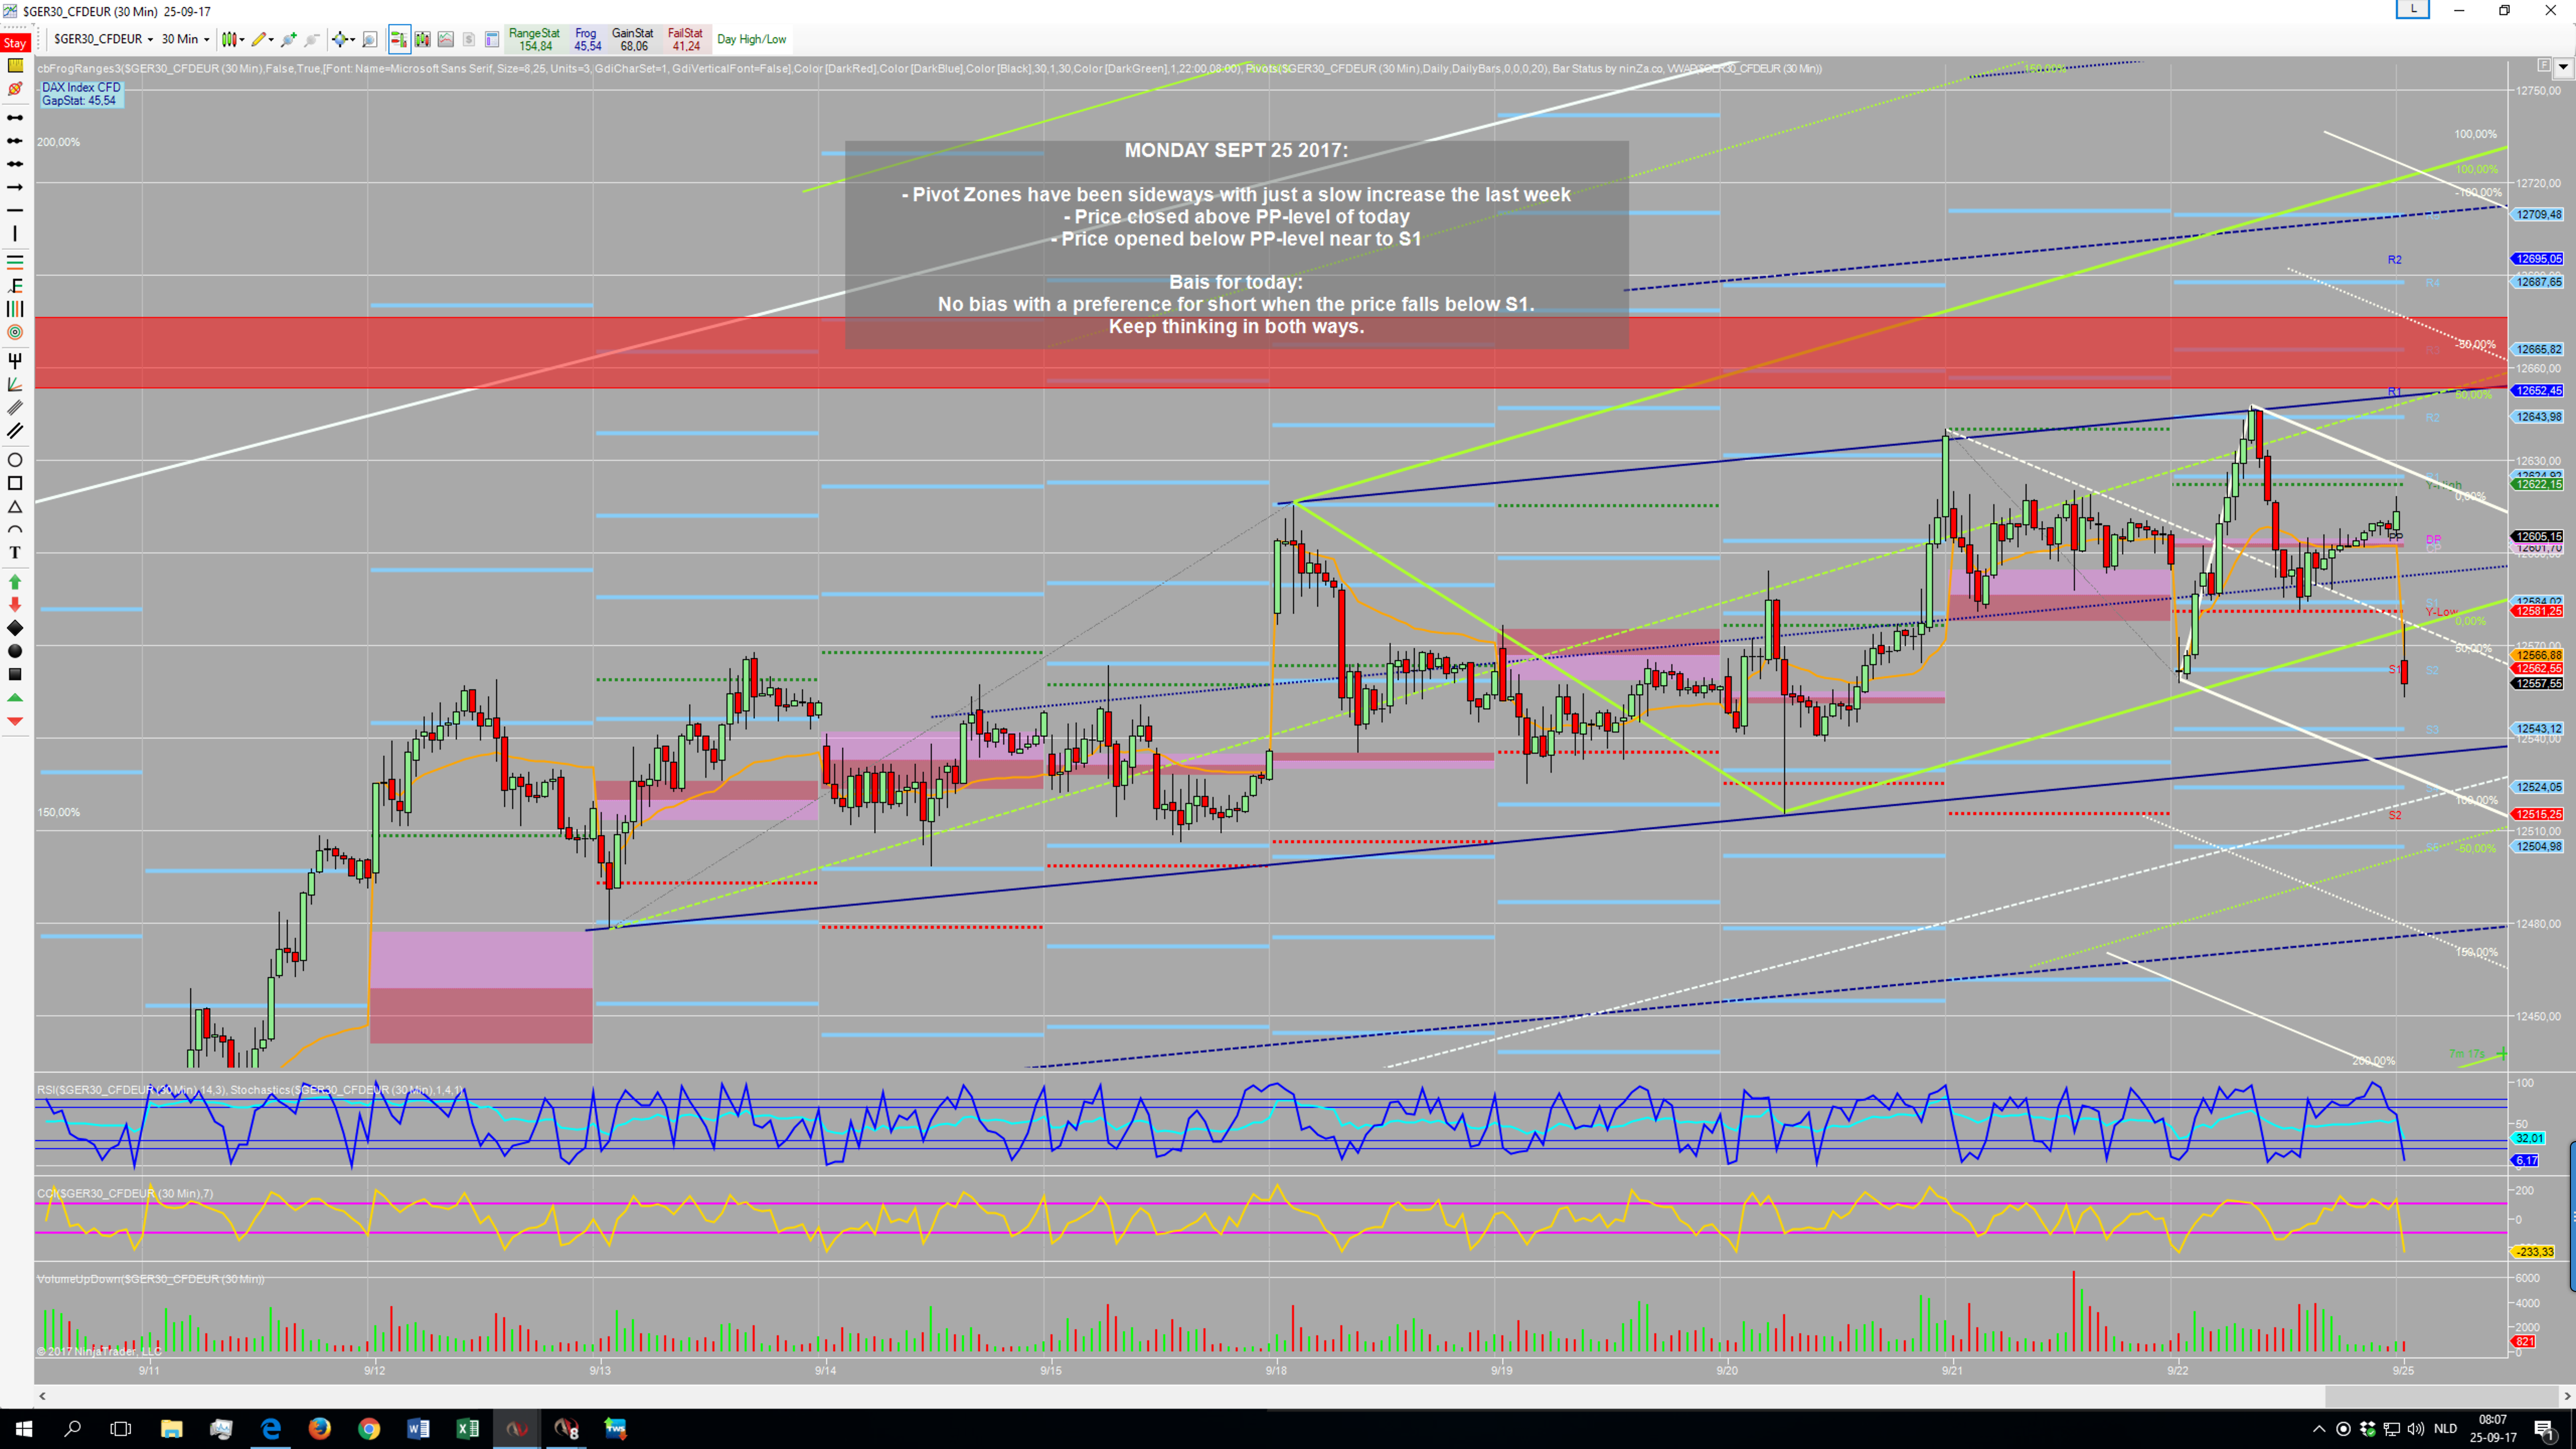
Task: Click the CCI value -233,33 label
Action: click(x=2534, y=1252)
